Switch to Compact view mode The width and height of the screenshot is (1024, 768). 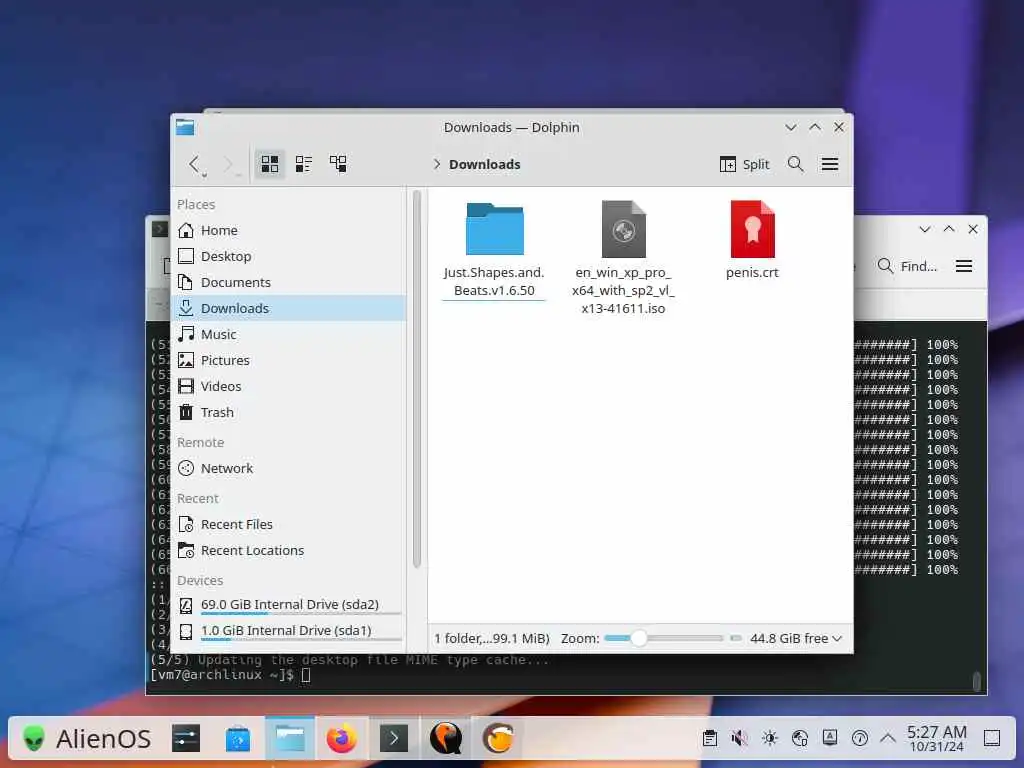(x=304, y=164)
